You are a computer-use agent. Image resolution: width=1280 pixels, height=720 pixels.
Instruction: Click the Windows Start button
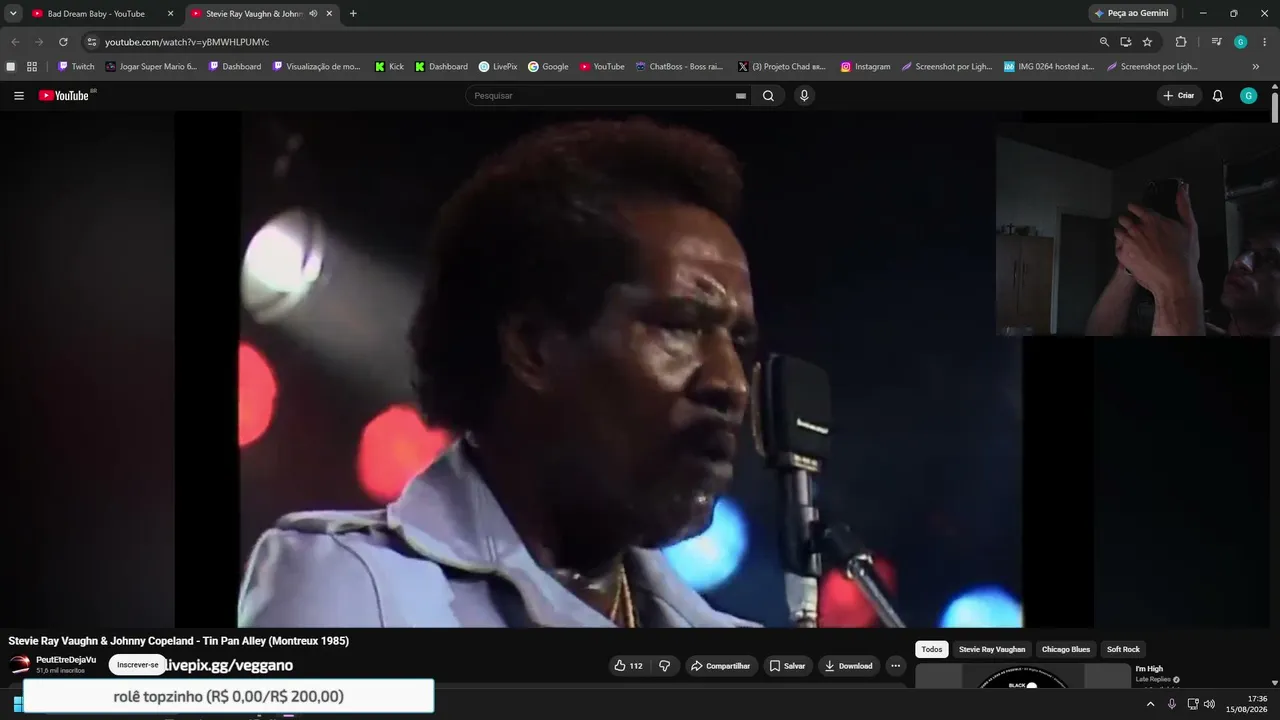click(x=18, y=704)
